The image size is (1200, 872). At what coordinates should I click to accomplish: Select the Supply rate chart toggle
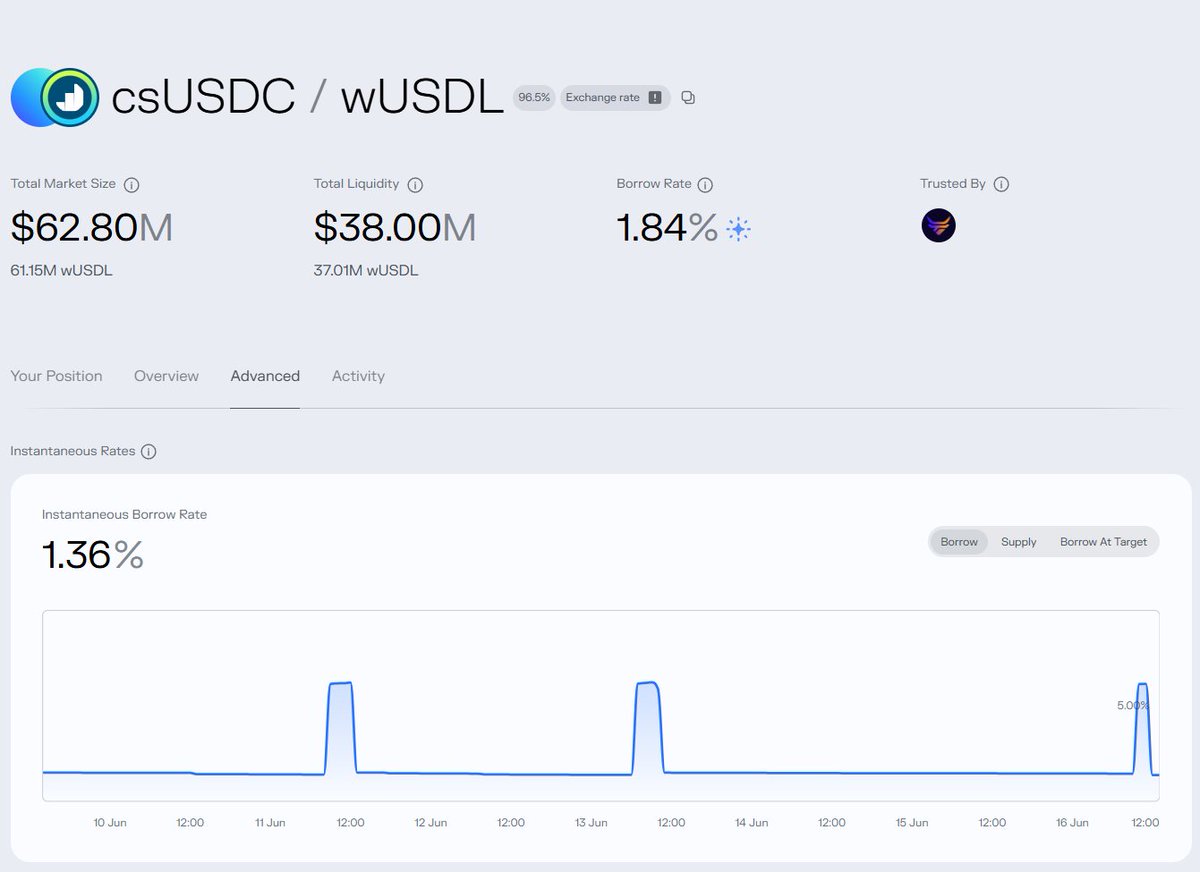point(1019,542)
